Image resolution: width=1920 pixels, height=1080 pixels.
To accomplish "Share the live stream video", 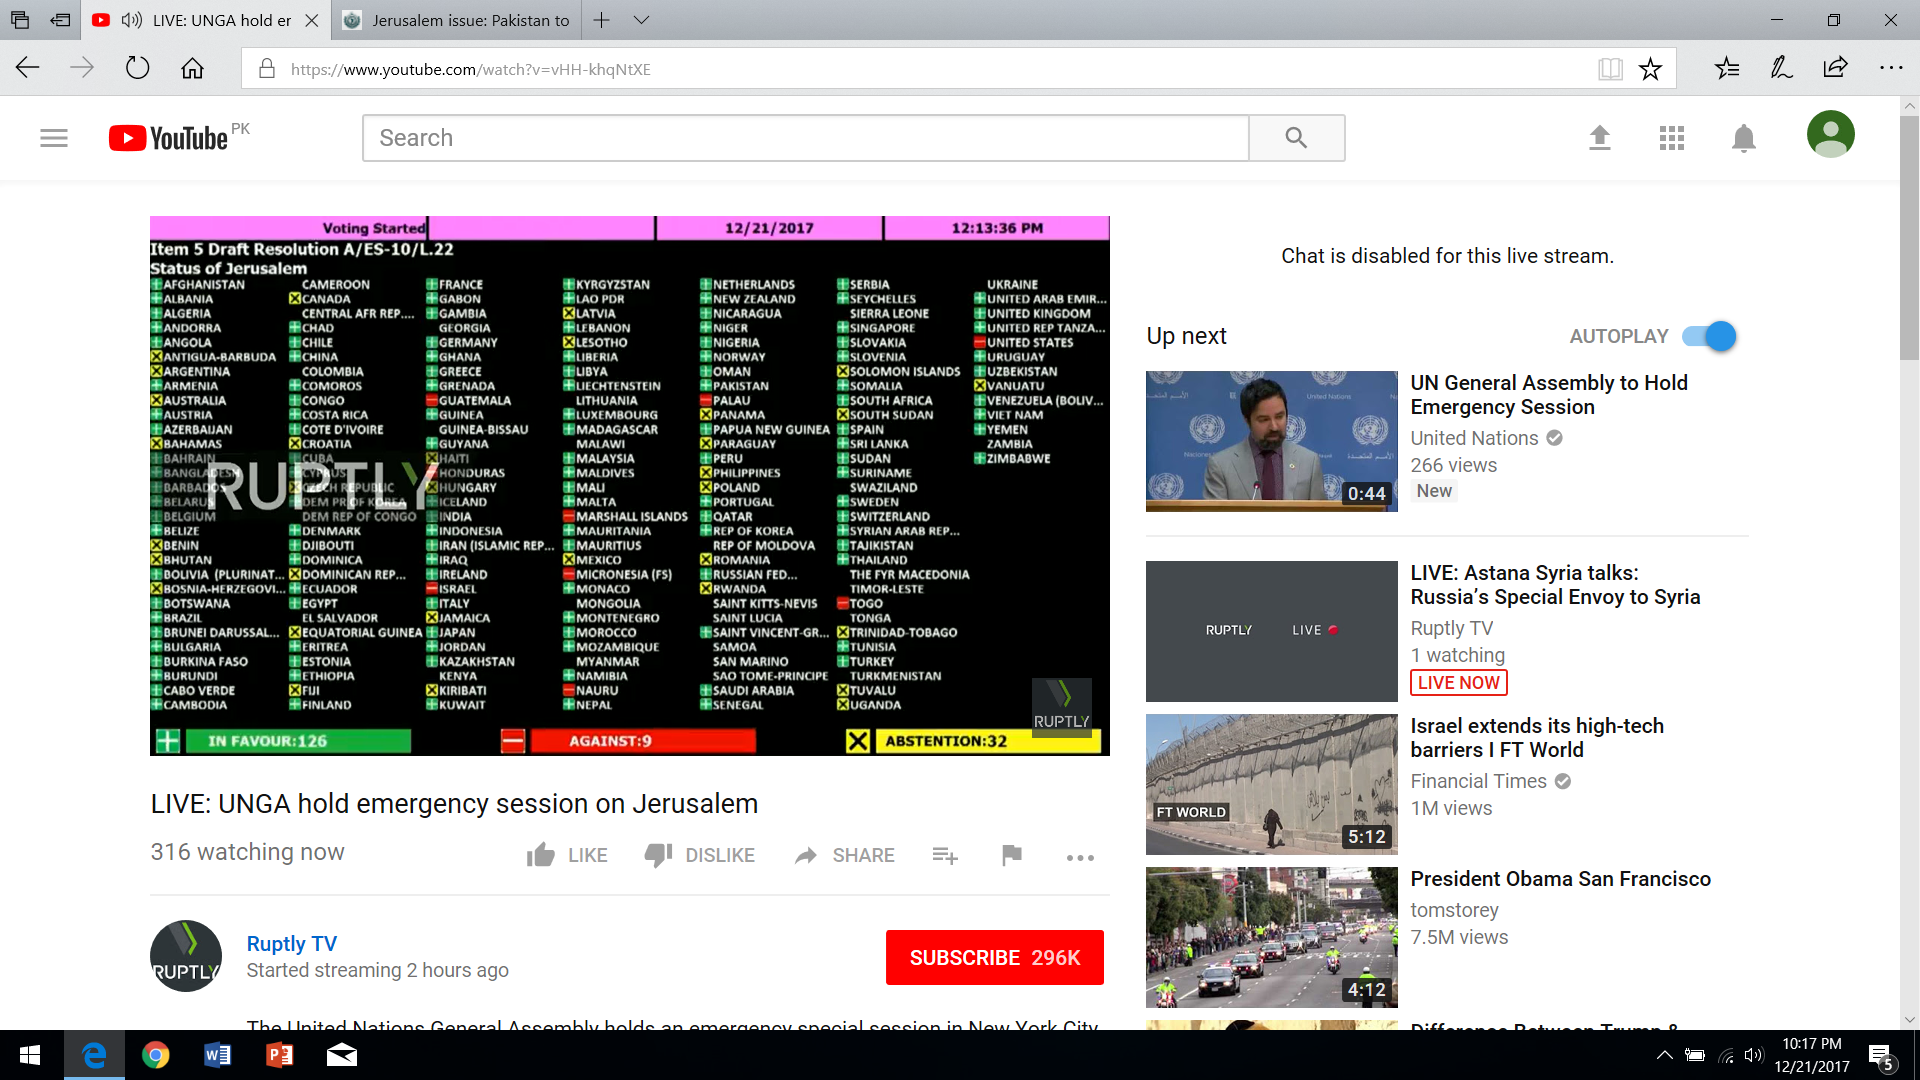I will click(845, 855).
